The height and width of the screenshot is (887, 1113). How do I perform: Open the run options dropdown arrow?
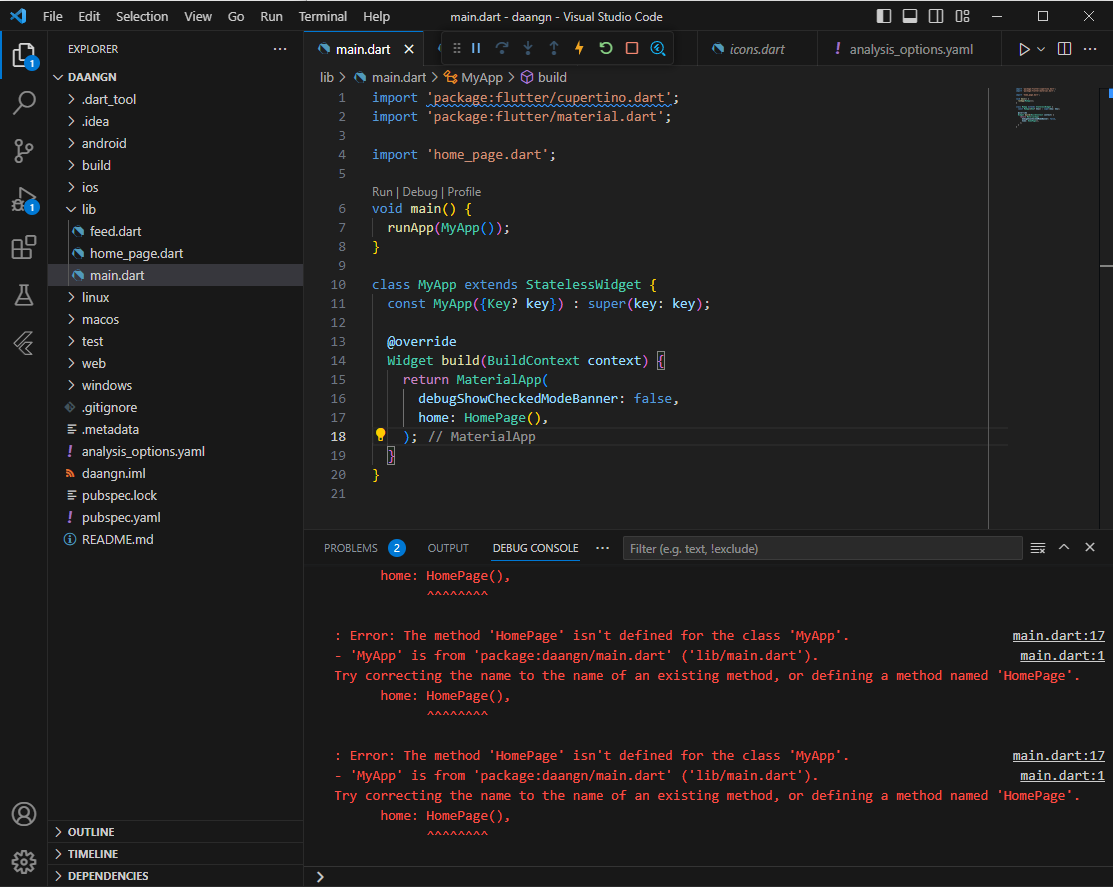1041,49
